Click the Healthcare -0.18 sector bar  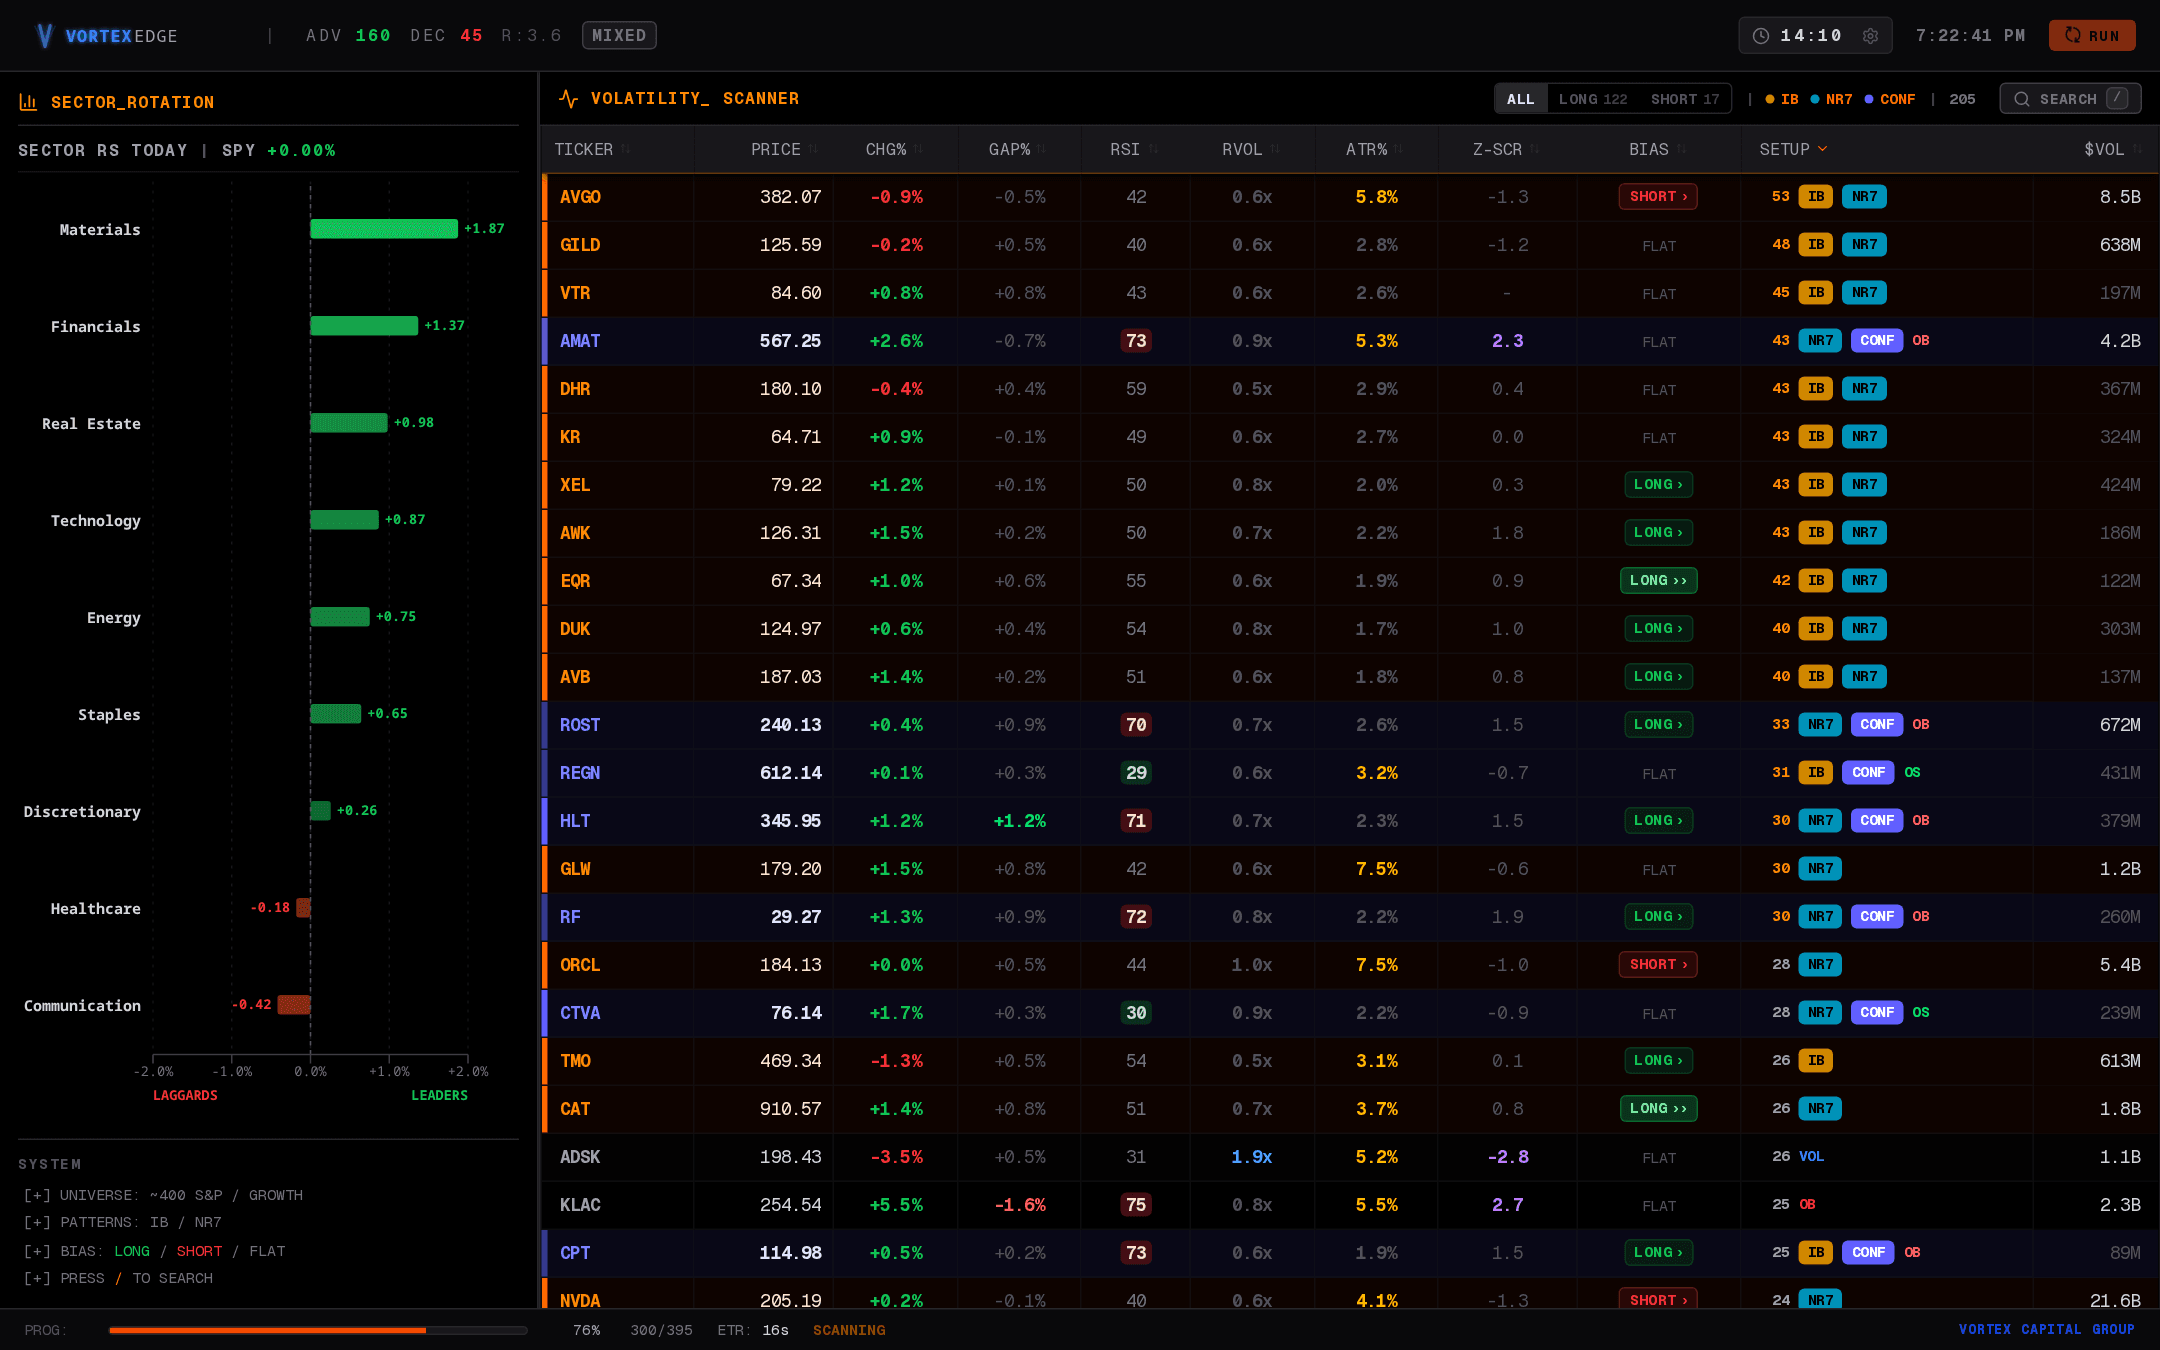coord(304,908)
